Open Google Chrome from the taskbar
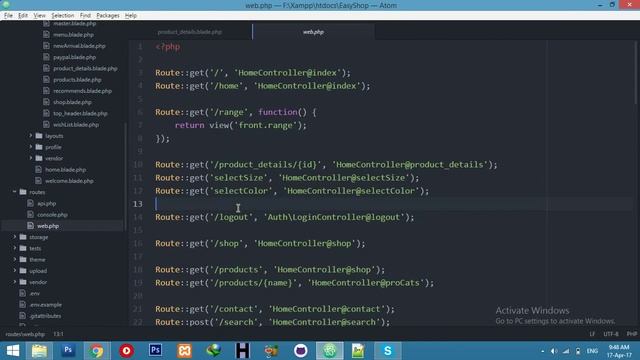Image resolution: width=640 pixels, height=360 pixels. [96, 351]
